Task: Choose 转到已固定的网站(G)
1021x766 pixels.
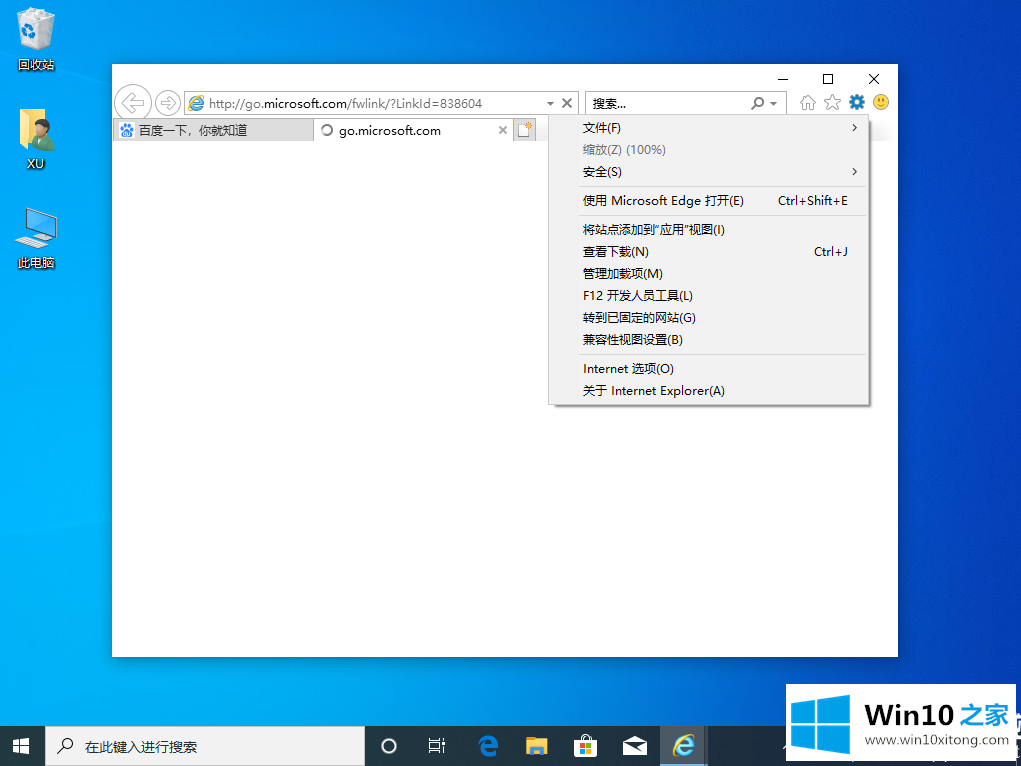Action: [x=709, y=318]
